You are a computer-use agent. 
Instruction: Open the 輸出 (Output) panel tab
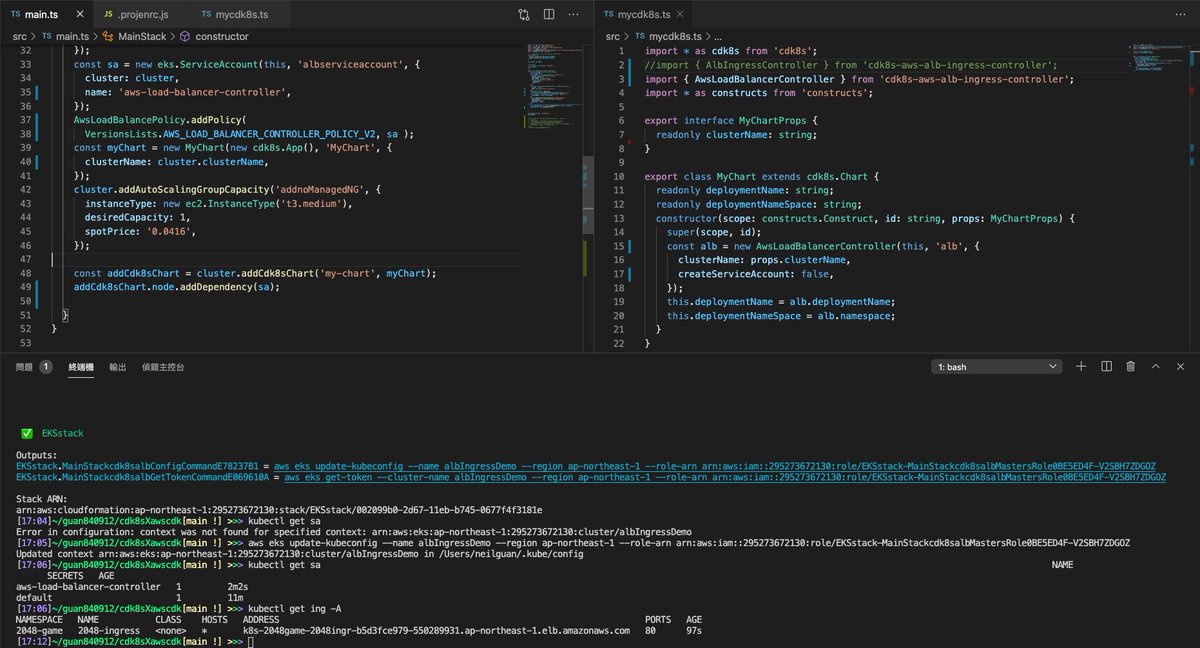click(x=118, y=367)
